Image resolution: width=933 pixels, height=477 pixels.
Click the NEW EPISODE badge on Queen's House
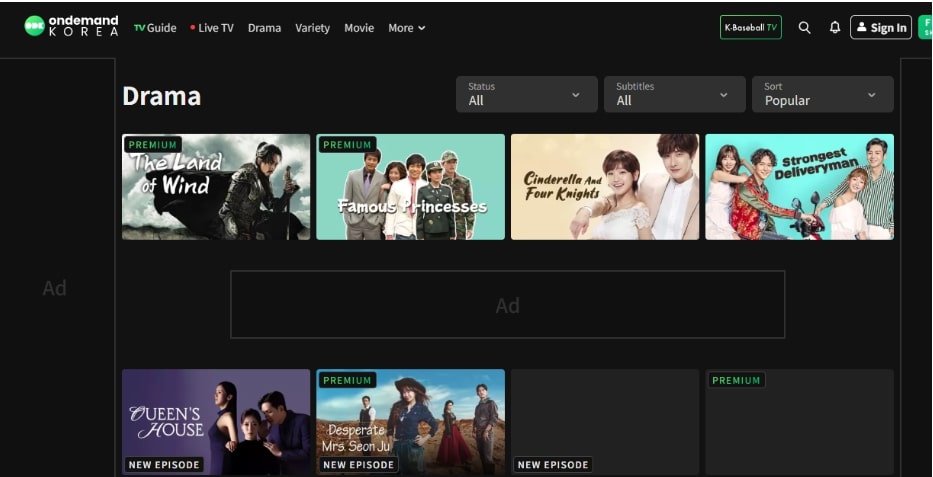(164, 465)
